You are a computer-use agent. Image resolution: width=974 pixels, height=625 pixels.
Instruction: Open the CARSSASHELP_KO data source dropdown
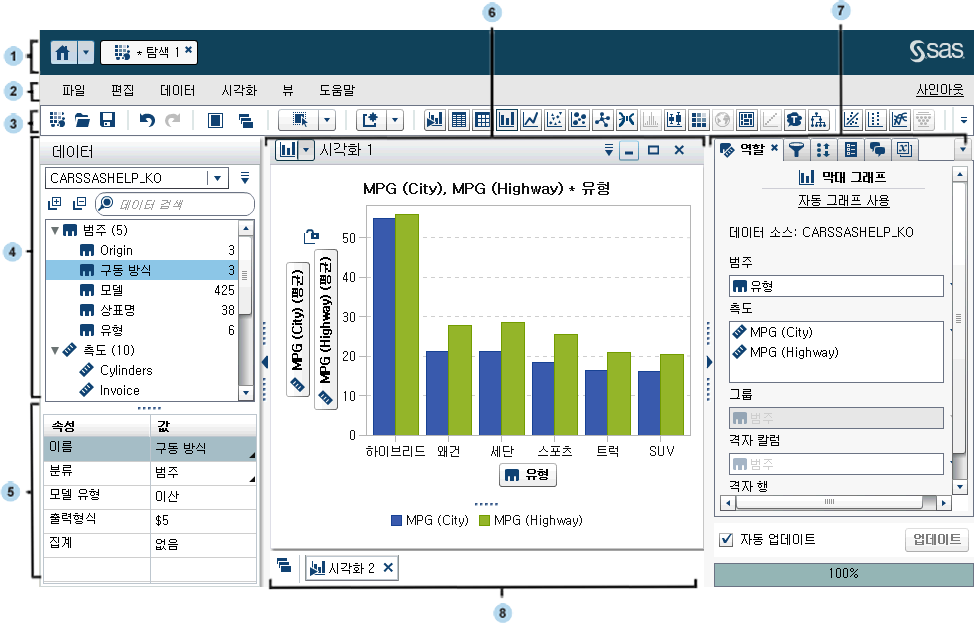coord(217,177)
